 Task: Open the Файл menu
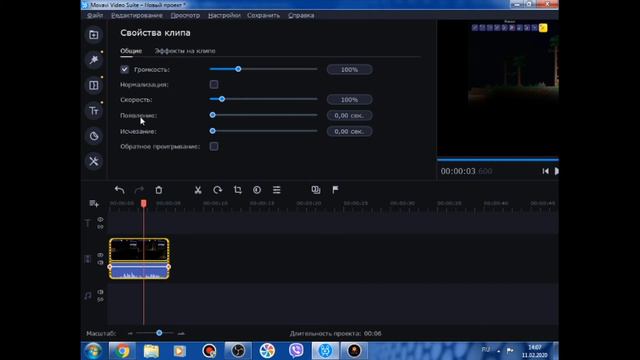[95, 16]
